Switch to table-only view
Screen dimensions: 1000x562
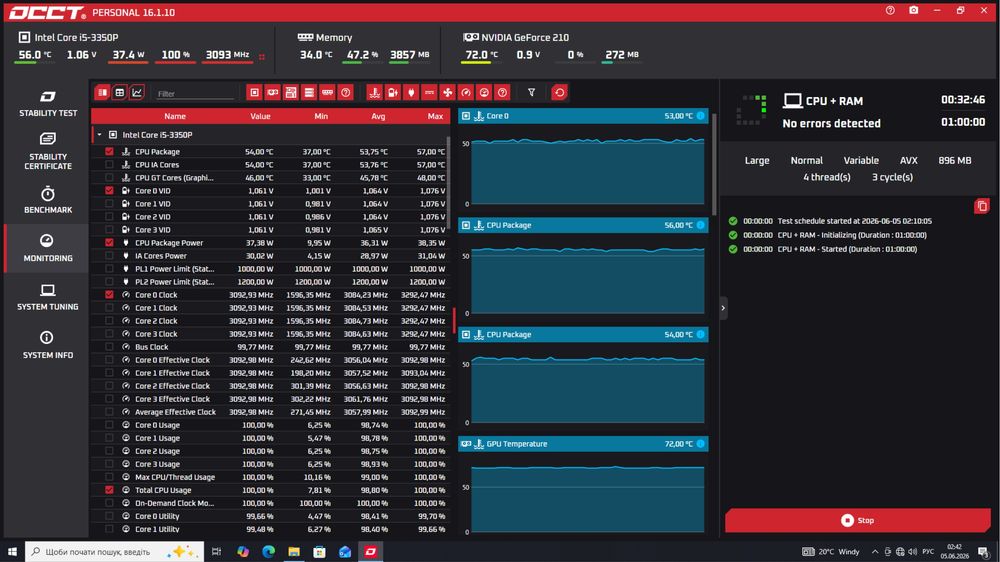pyautogui.click(x=119, y=92)
